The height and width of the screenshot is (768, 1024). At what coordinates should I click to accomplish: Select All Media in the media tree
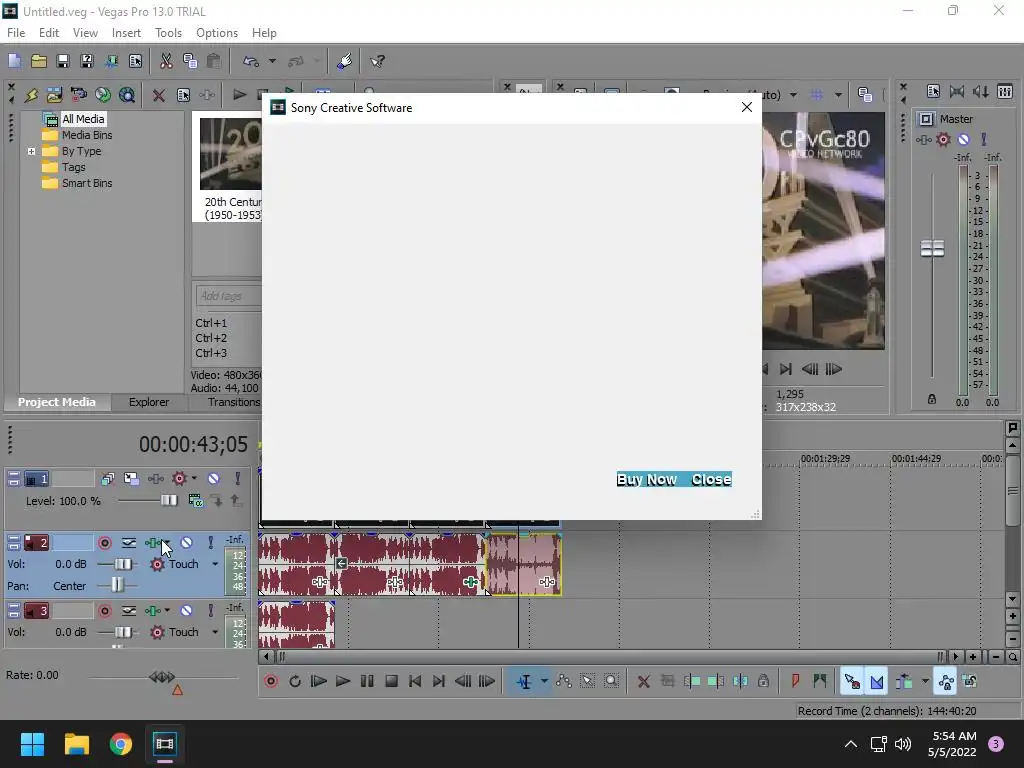(x=83, y=119)
